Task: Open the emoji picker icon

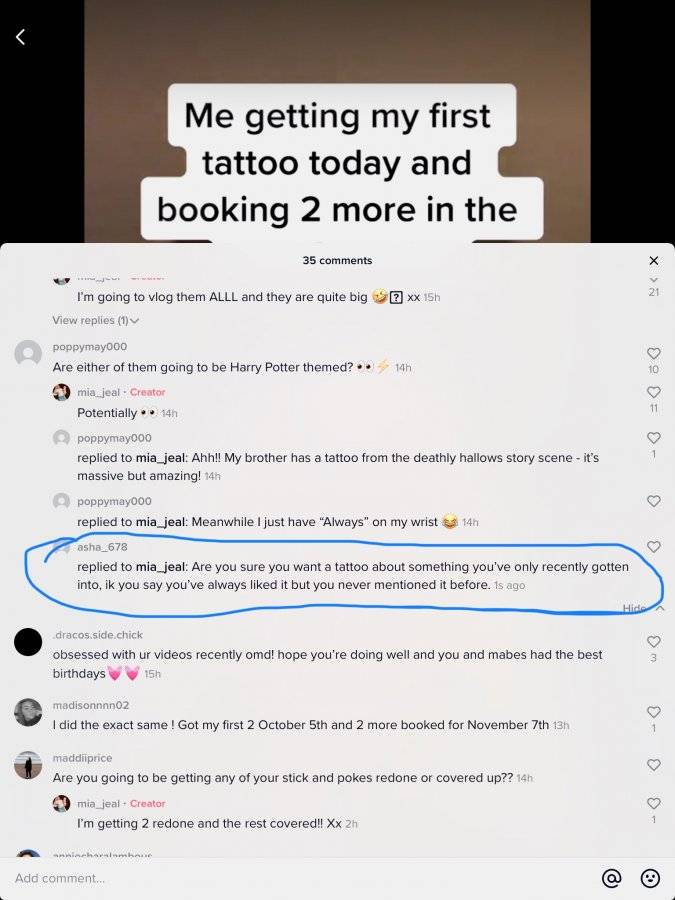Action: [650, 878]
